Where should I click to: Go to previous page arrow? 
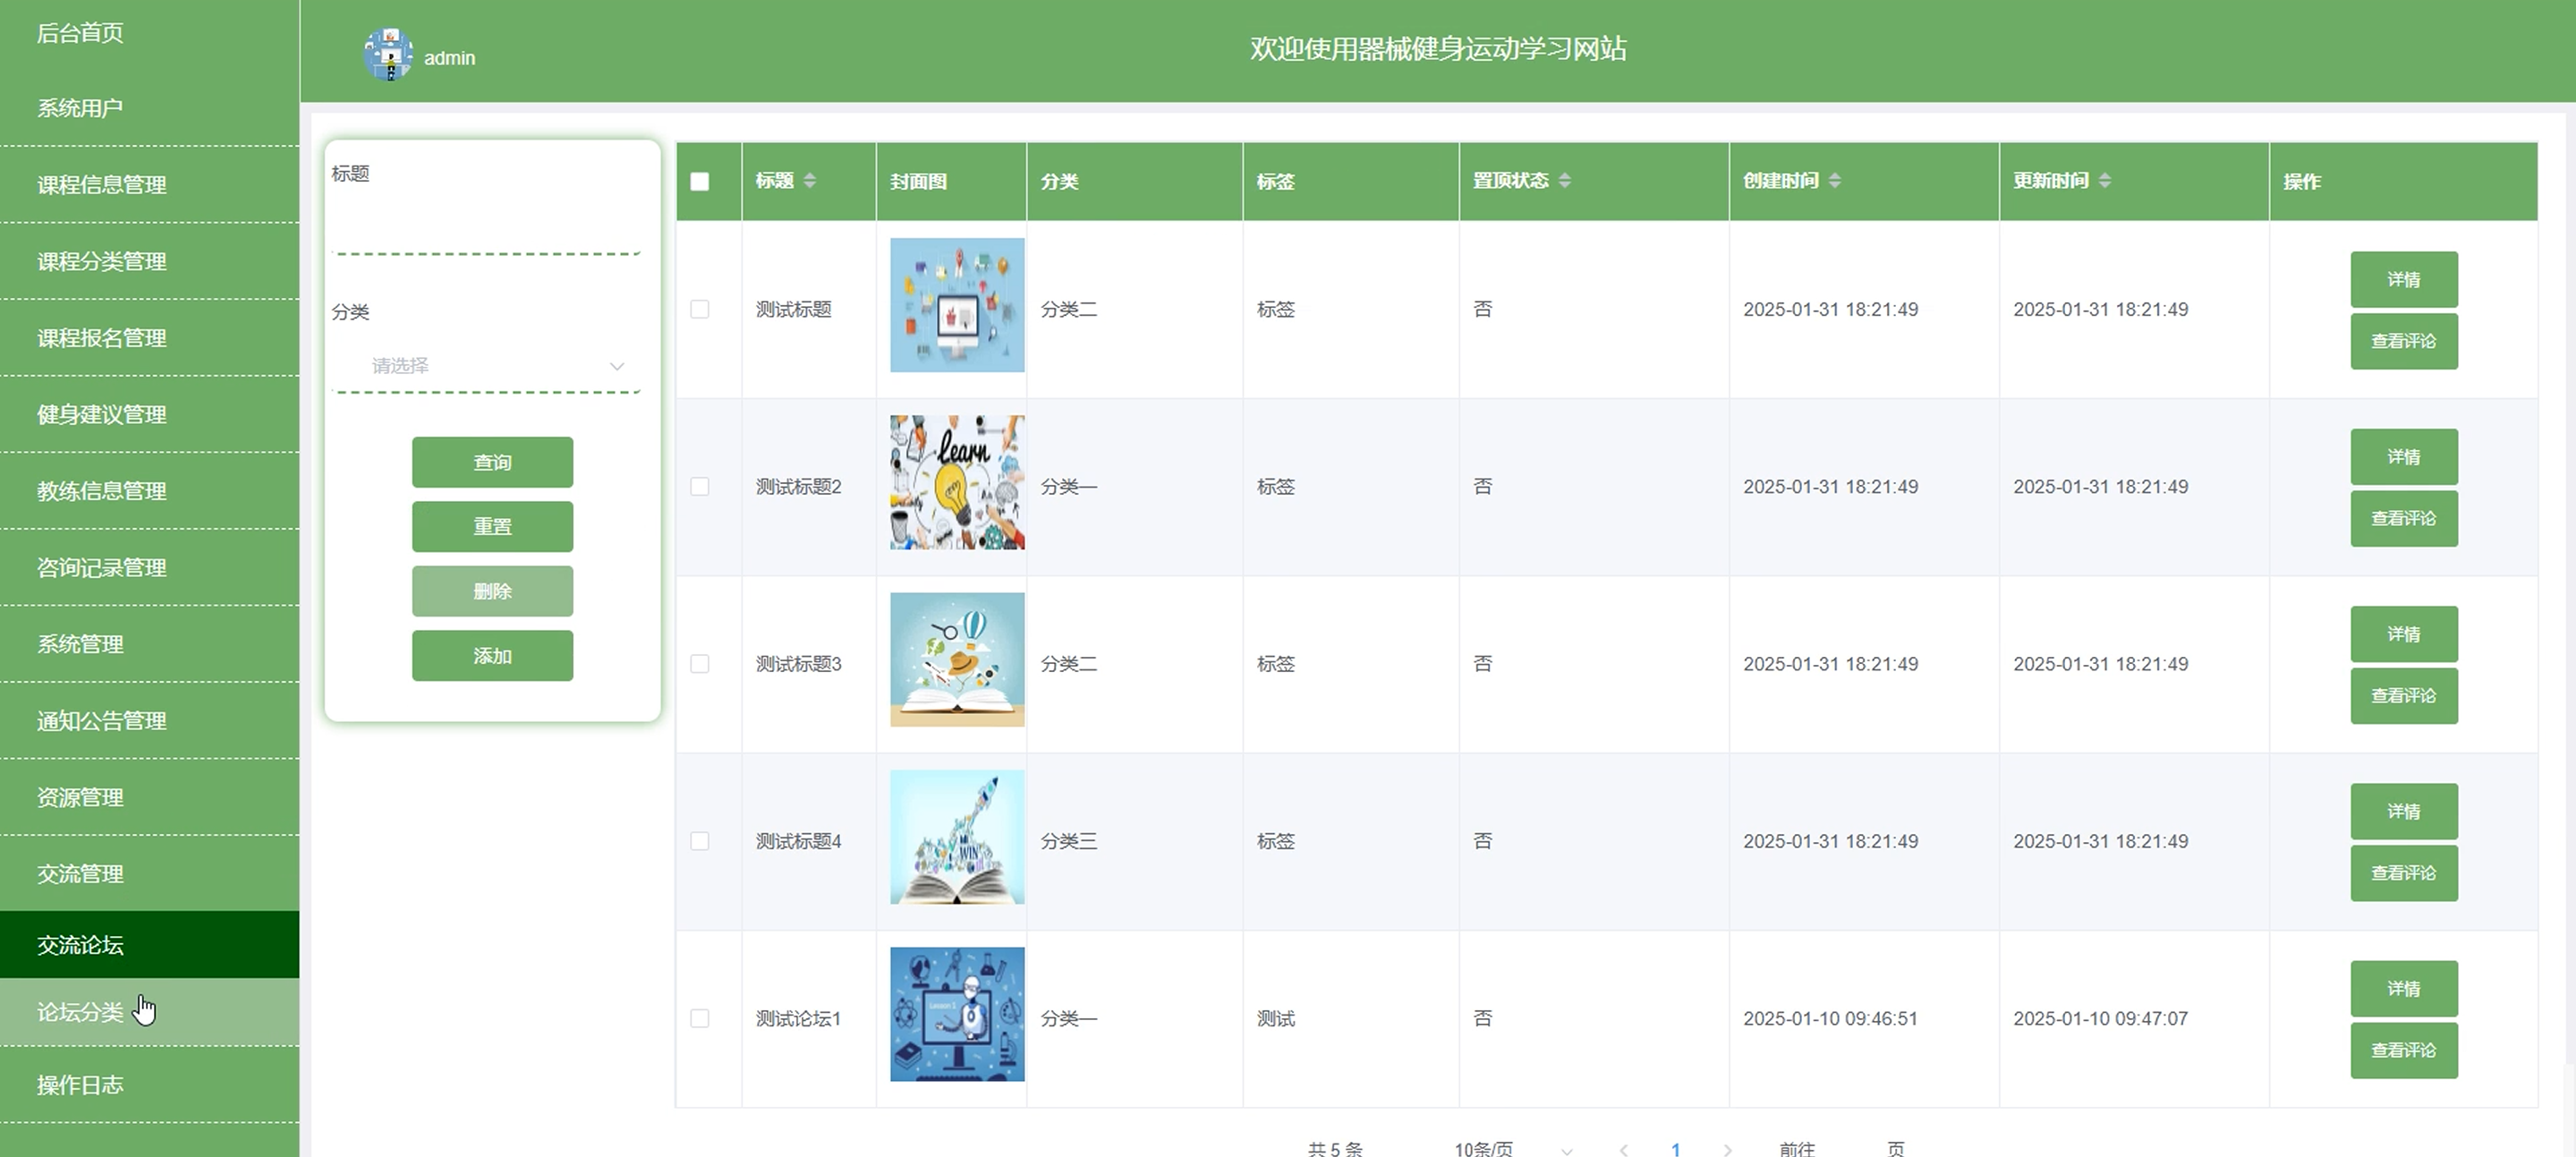[1624, 1149]
